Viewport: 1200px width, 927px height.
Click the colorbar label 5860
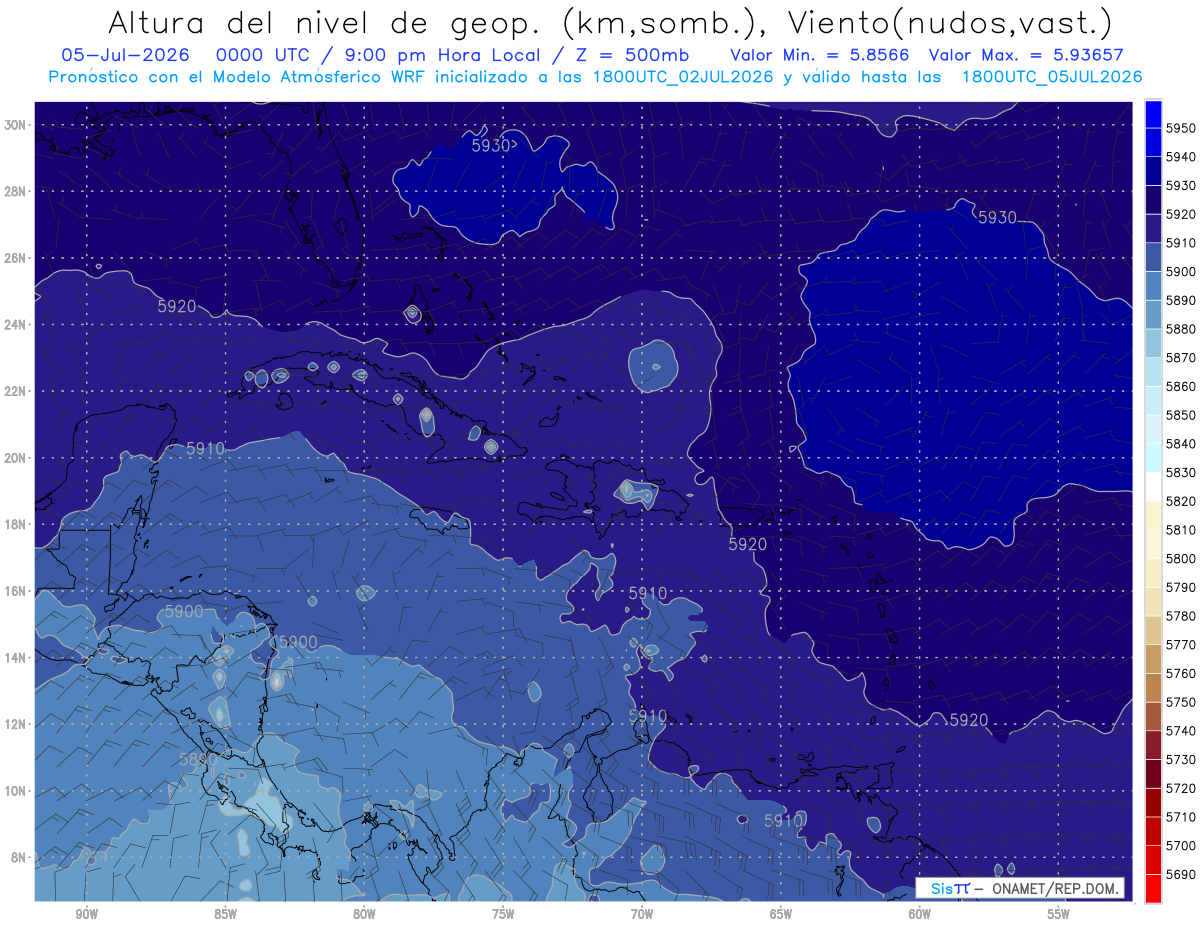tap(1180, 386)
